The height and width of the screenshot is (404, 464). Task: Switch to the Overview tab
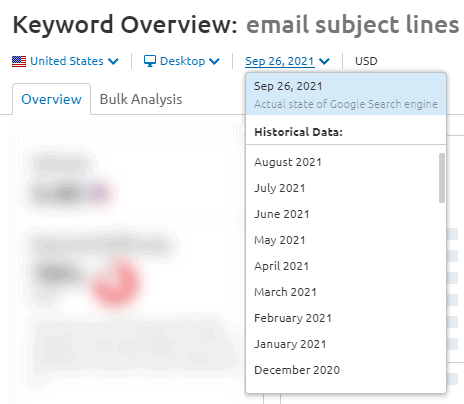pyautogui.click(x=51, y=99)
